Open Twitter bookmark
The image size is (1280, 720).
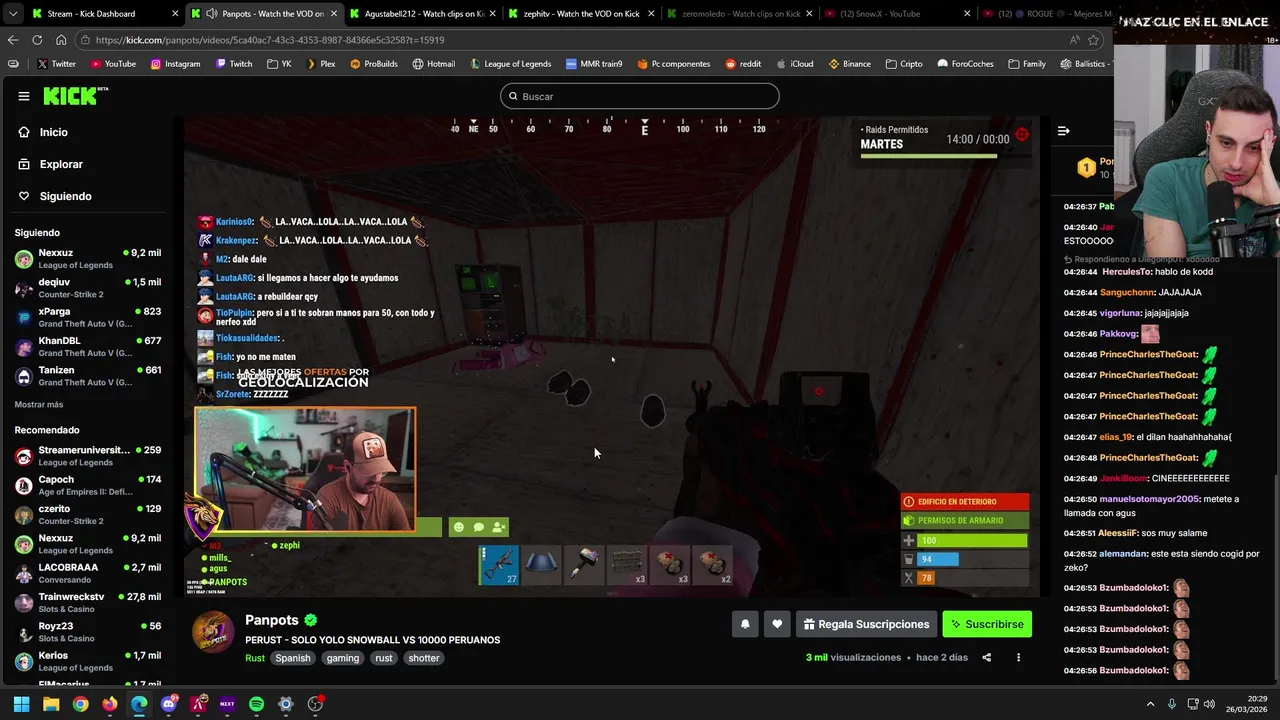(x=56, y=64)
